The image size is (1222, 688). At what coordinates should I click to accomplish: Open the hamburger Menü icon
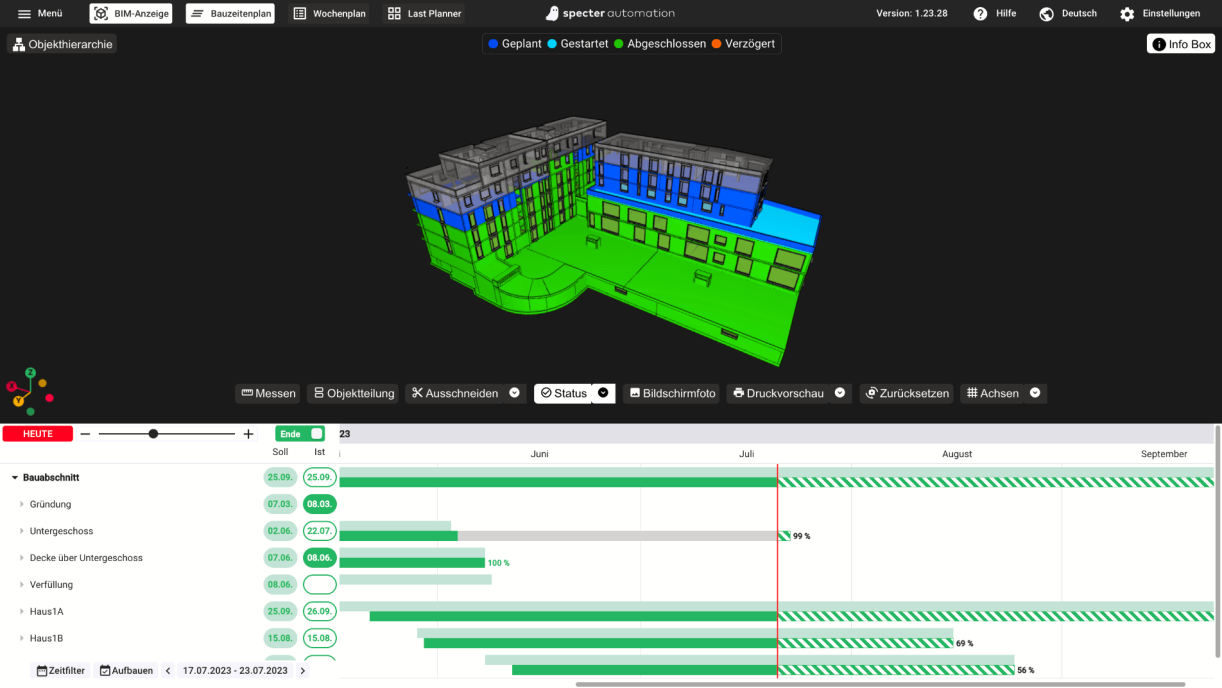coord(25,14)
